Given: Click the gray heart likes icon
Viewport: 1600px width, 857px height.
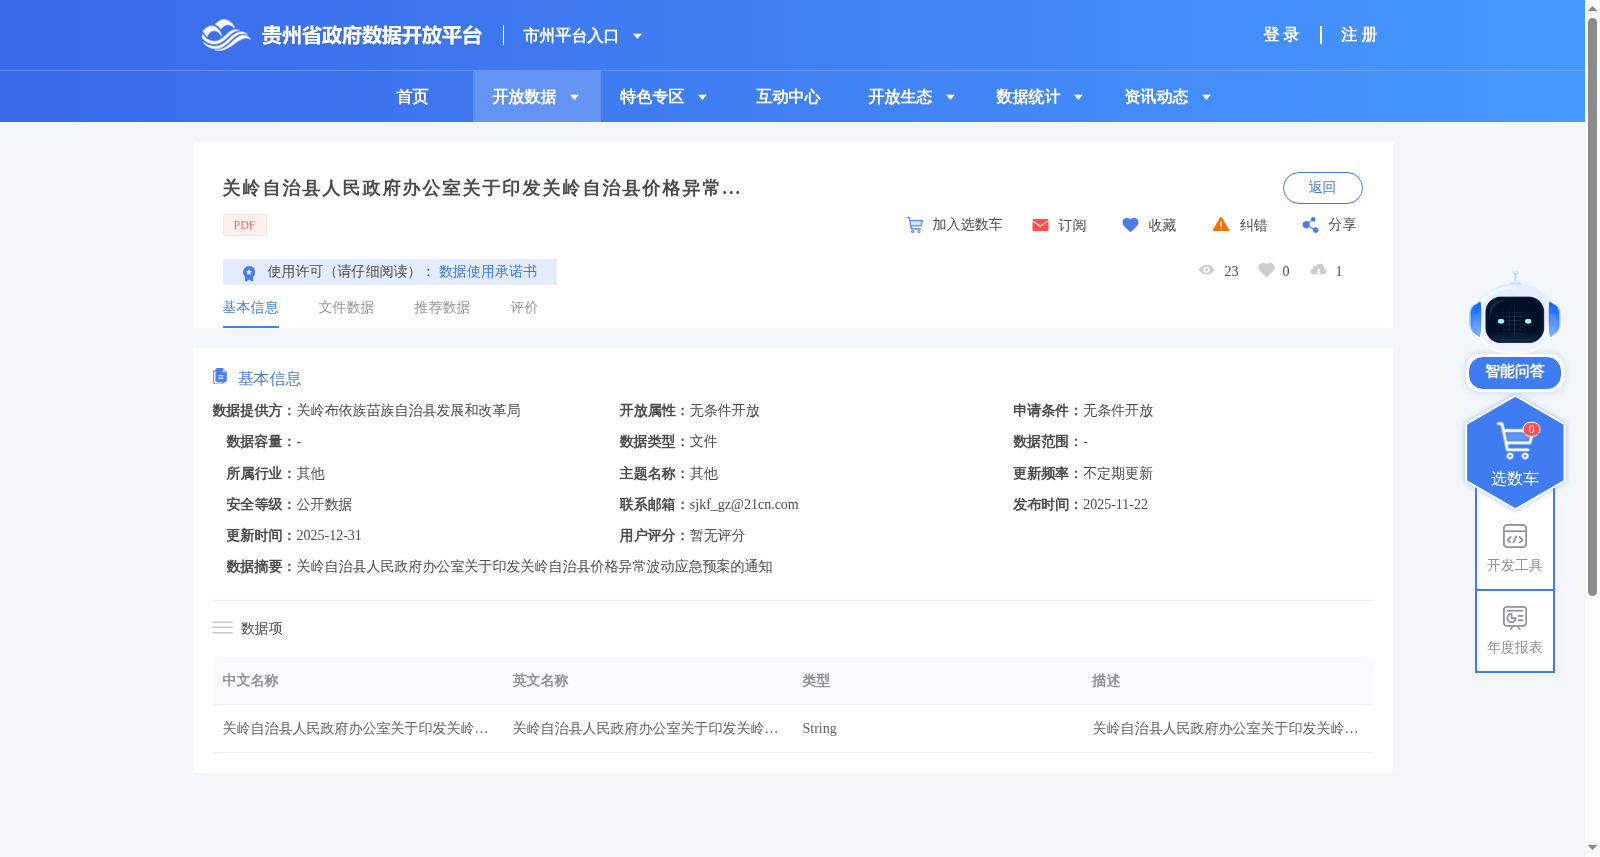Looking at the screenshot, I should click(1266, 270).
